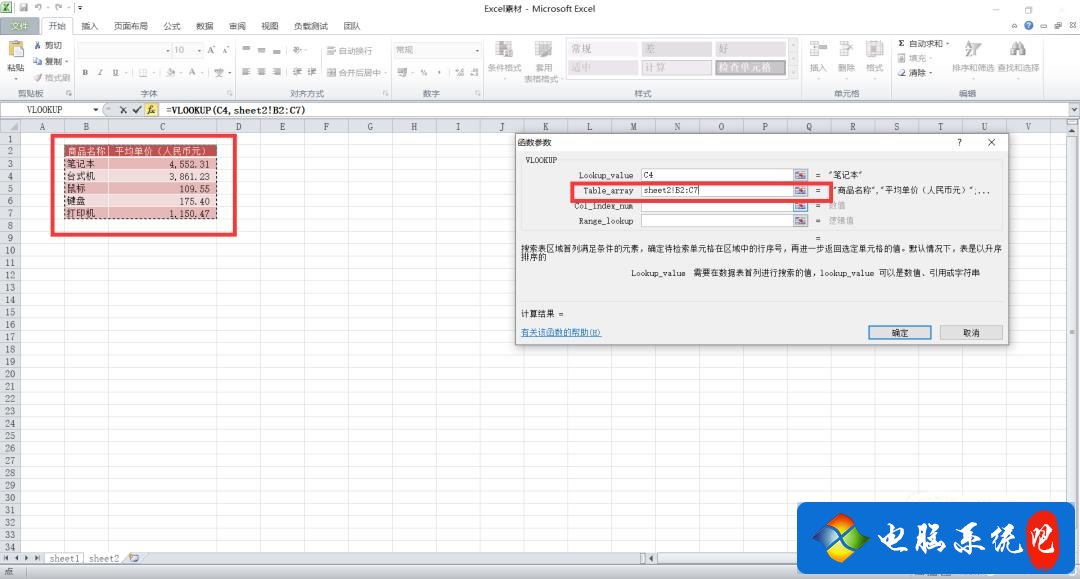Toggle center text horizontally
This screenshot has height=579, width=1080.
click(261, 72)
